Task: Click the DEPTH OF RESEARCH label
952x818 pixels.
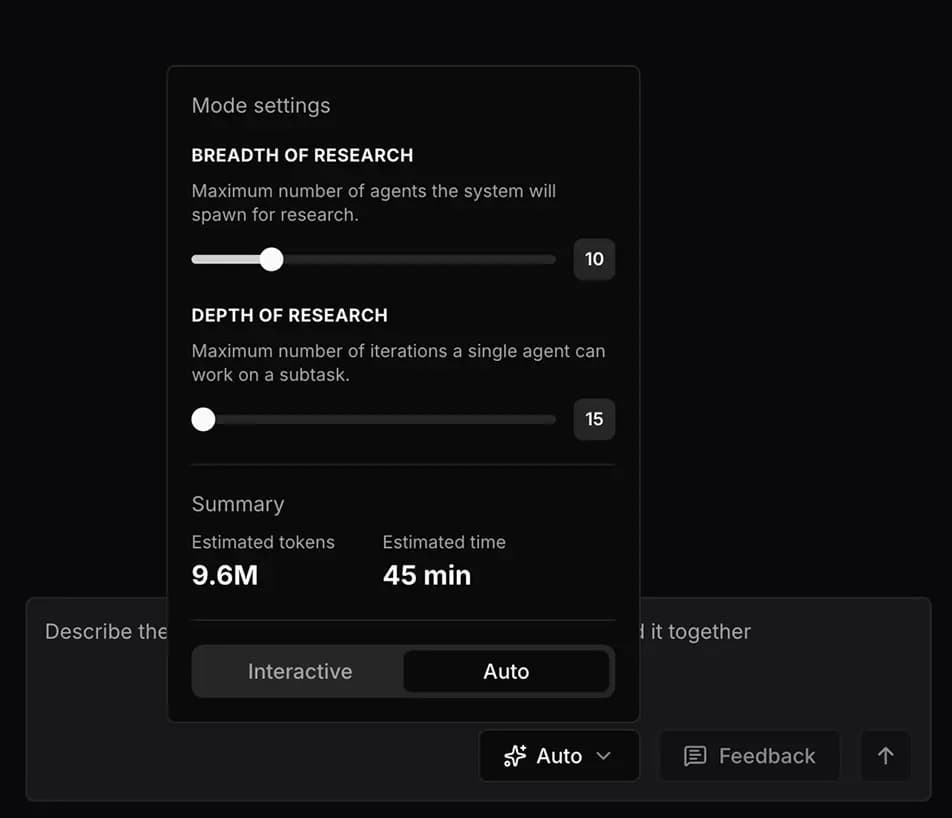Action: coord(290,315)
